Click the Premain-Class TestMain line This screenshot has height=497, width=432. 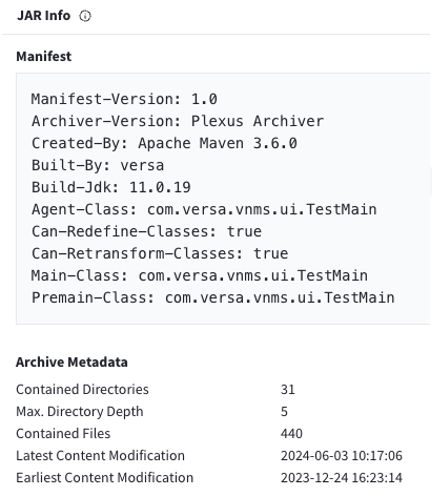pyautogui.click(x=213, y=298)
